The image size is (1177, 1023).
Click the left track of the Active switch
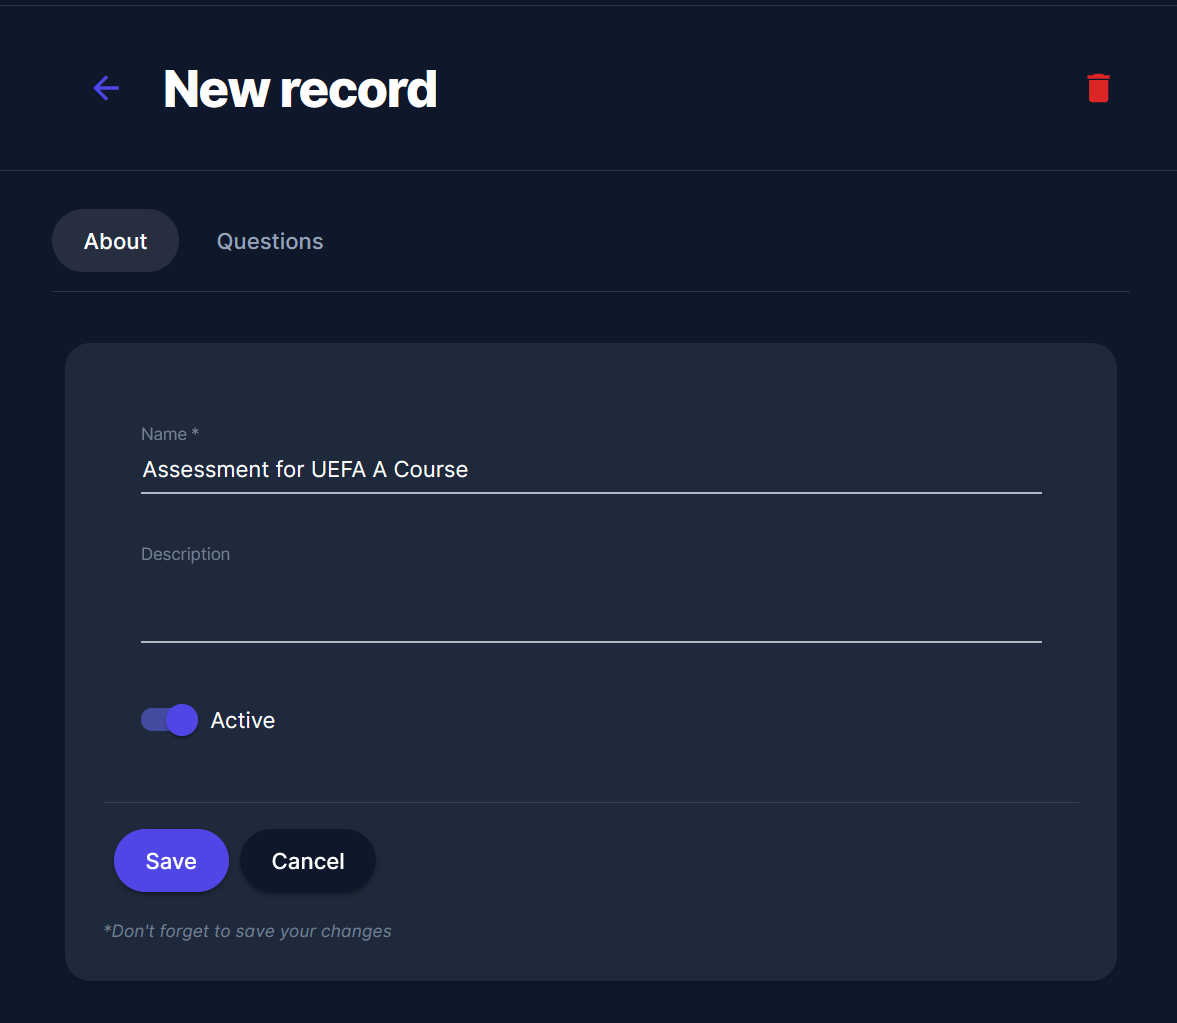[151, 720]
